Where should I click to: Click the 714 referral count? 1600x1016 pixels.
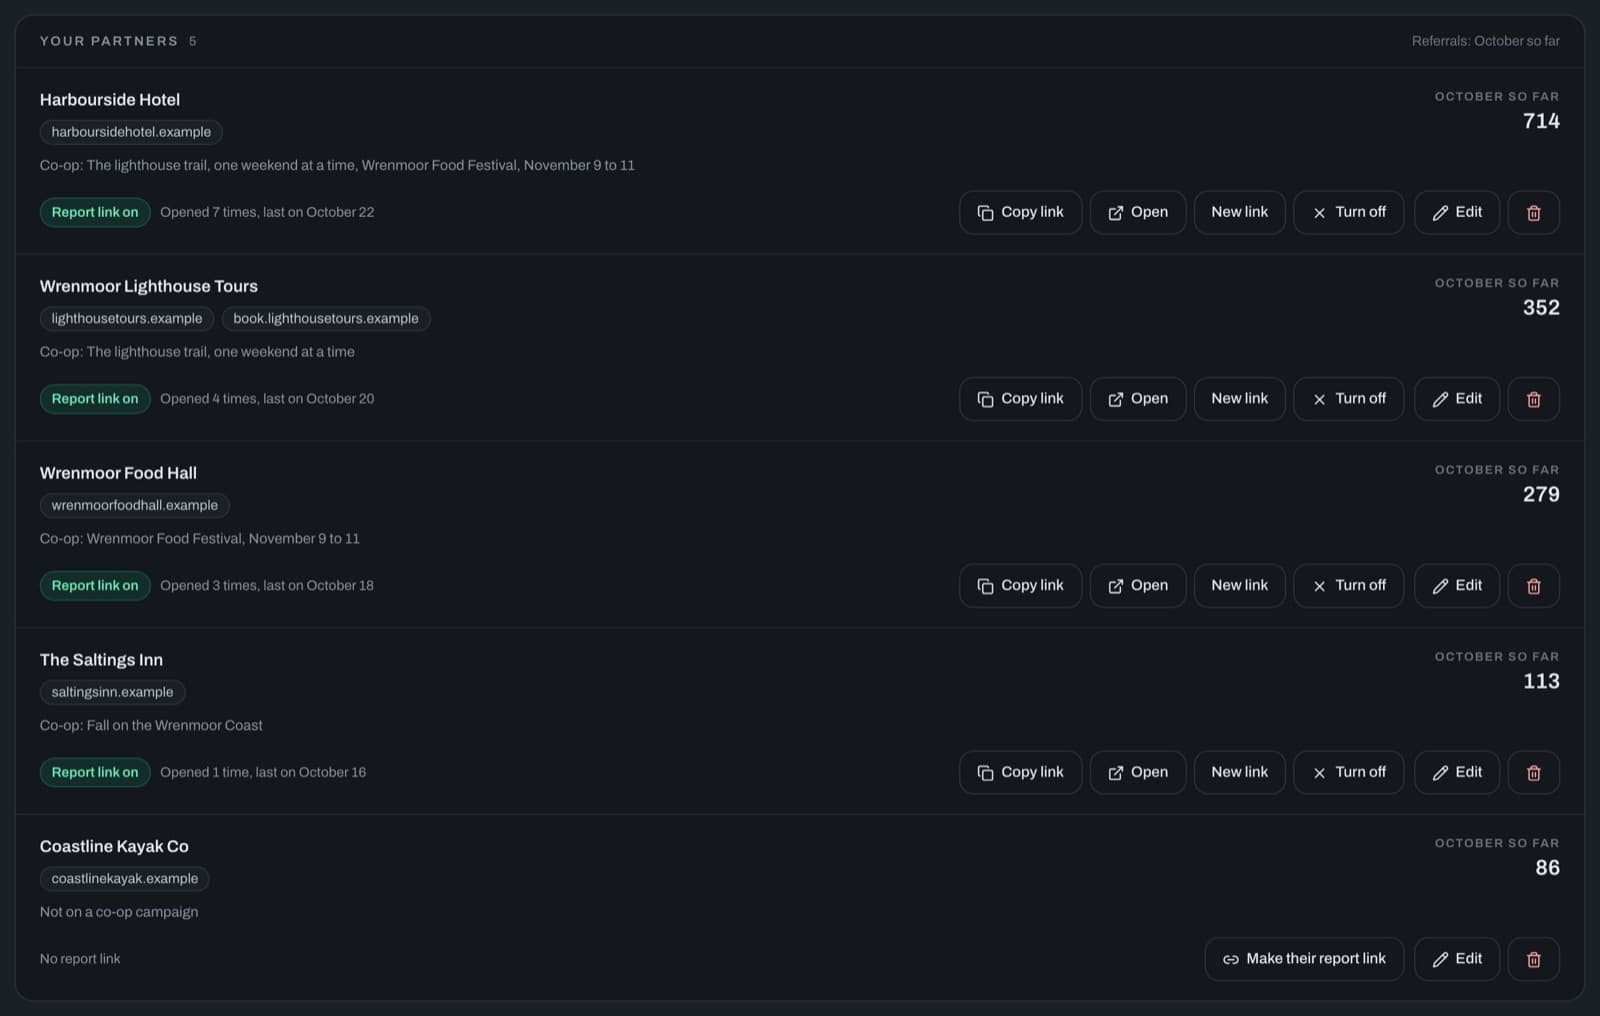pyautogui.click(x=1541, y=121)
